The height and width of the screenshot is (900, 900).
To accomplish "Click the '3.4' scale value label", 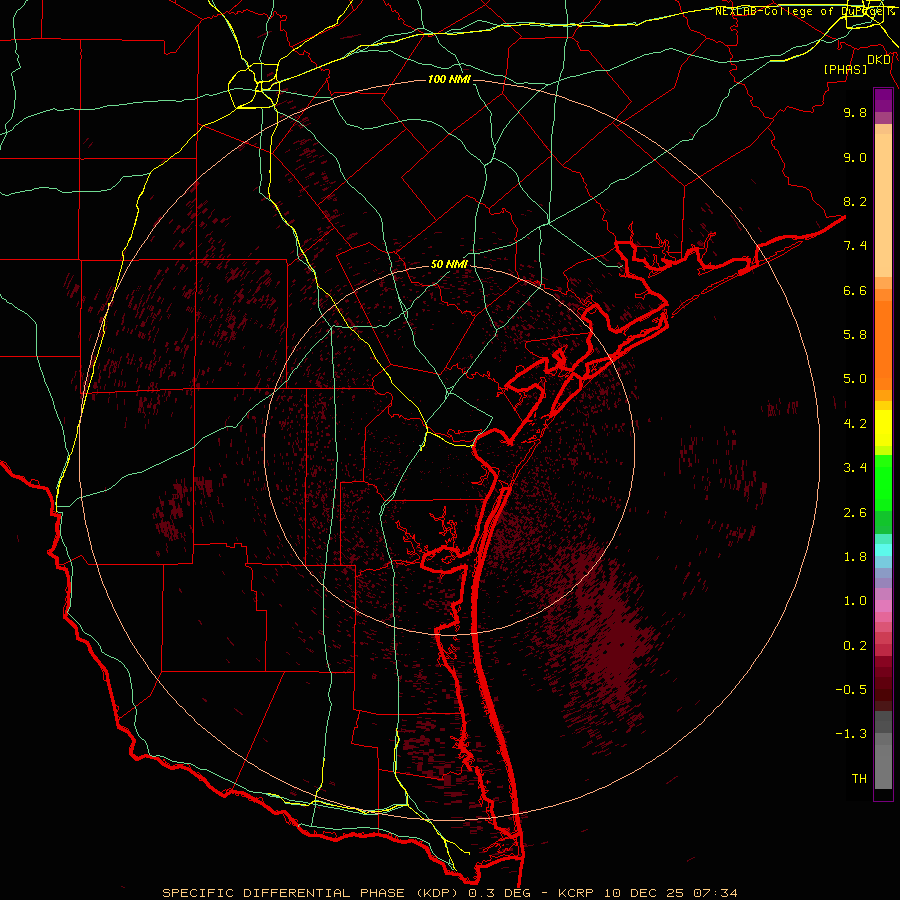I will (855, 468).
